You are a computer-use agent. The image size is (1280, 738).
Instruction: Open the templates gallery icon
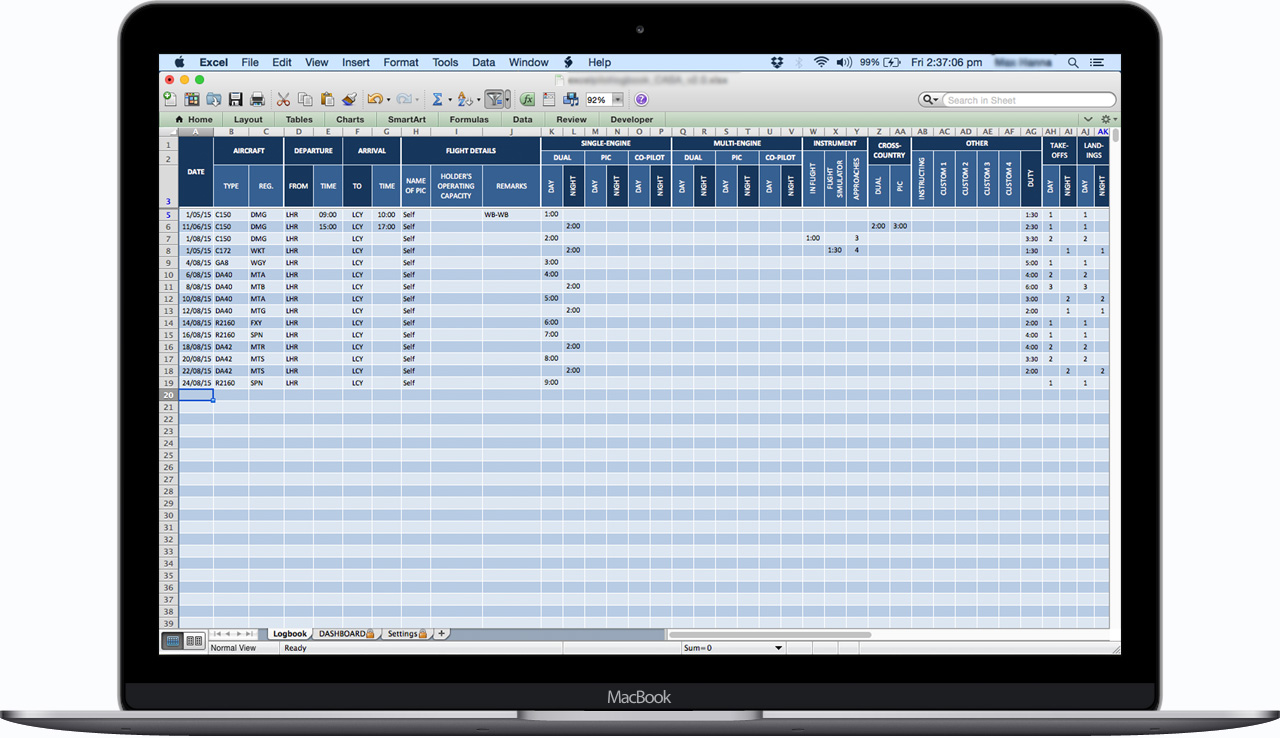pos(192,99)
